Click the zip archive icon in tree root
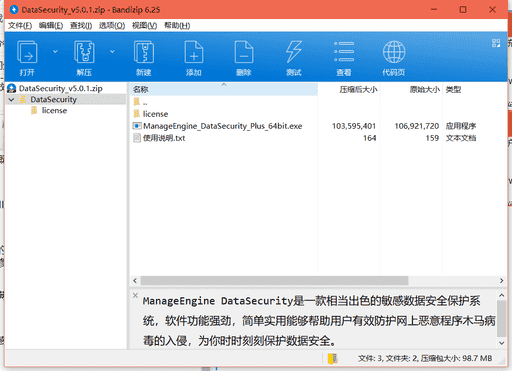The image size is (512, 371). (12, 88)
